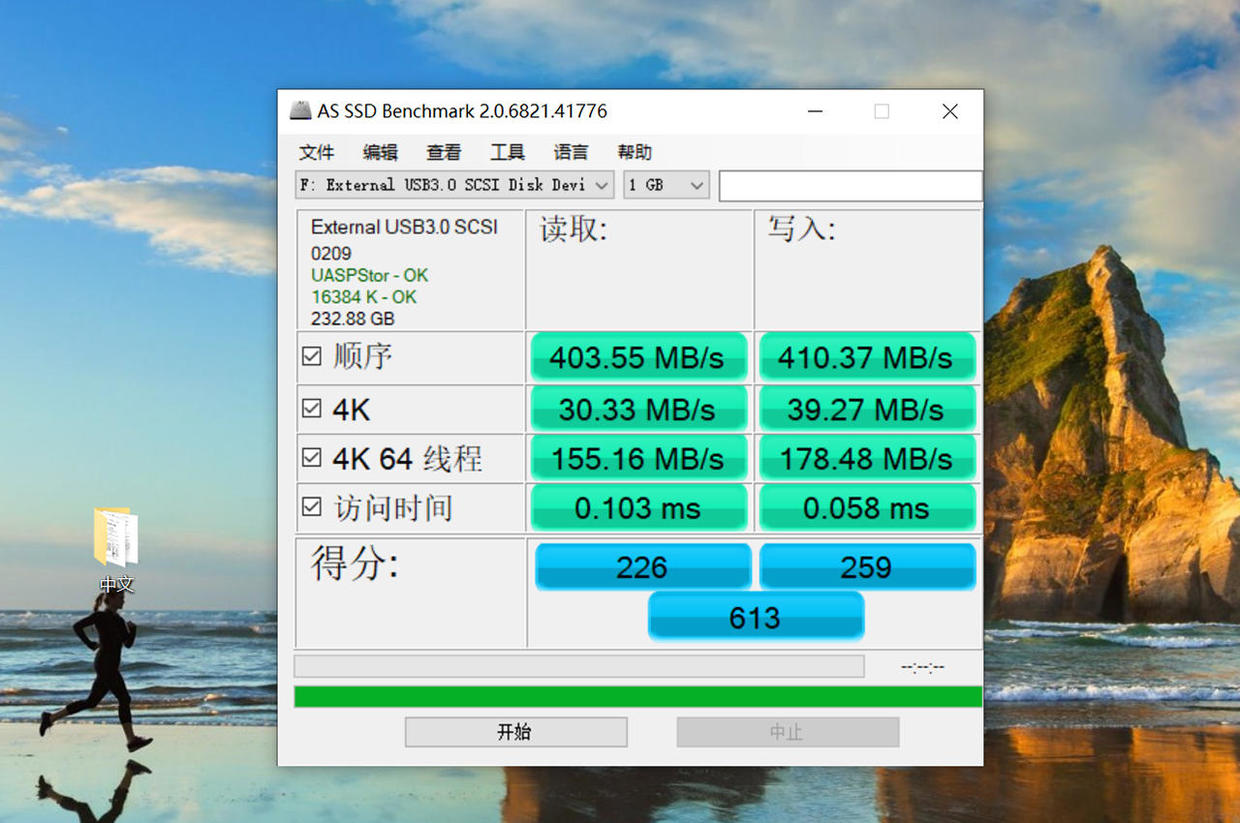Toggle the 4K test checkbox
This screenshot has height=823, width=1240.
(311, 407)
